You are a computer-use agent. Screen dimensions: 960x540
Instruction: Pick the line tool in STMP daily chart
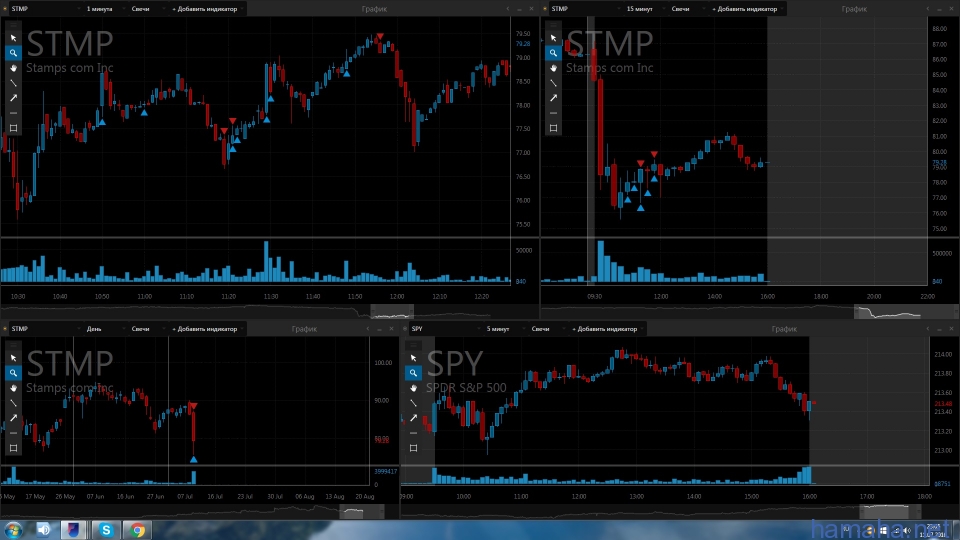tap(13, 403)
